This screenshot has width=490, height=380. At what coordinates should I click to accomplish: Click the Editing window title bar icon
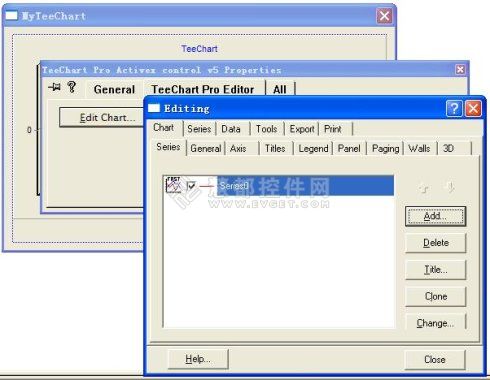pyautogui.click(x=154, y=108)
